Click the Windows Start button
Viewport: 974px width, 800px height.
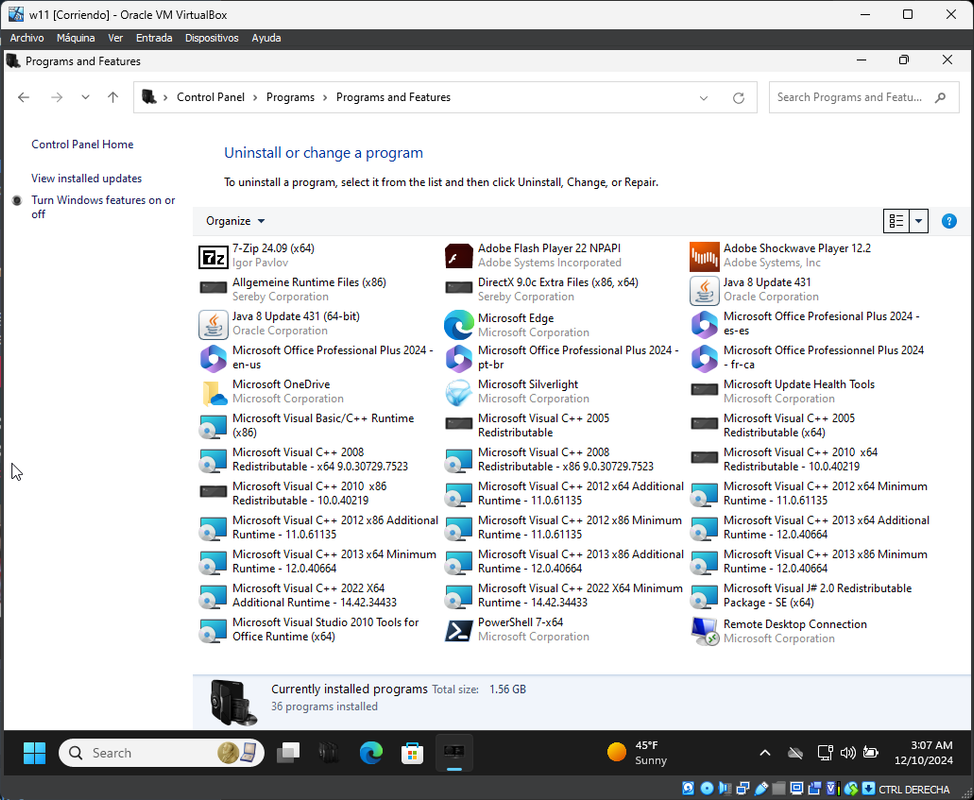click(34, 753)
